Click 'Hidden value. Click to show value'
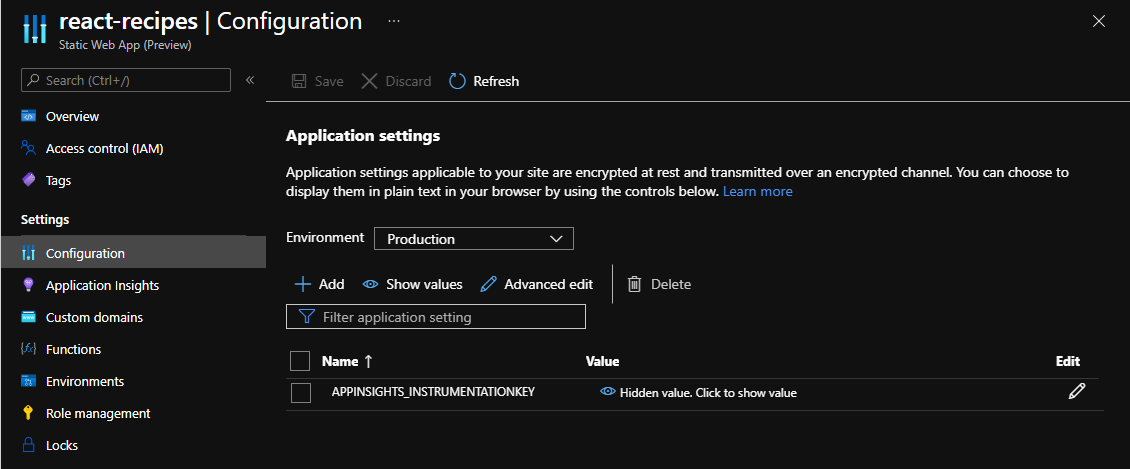Screen dimensions: 1130x469 pyautogui.click(x=708, y=393)
